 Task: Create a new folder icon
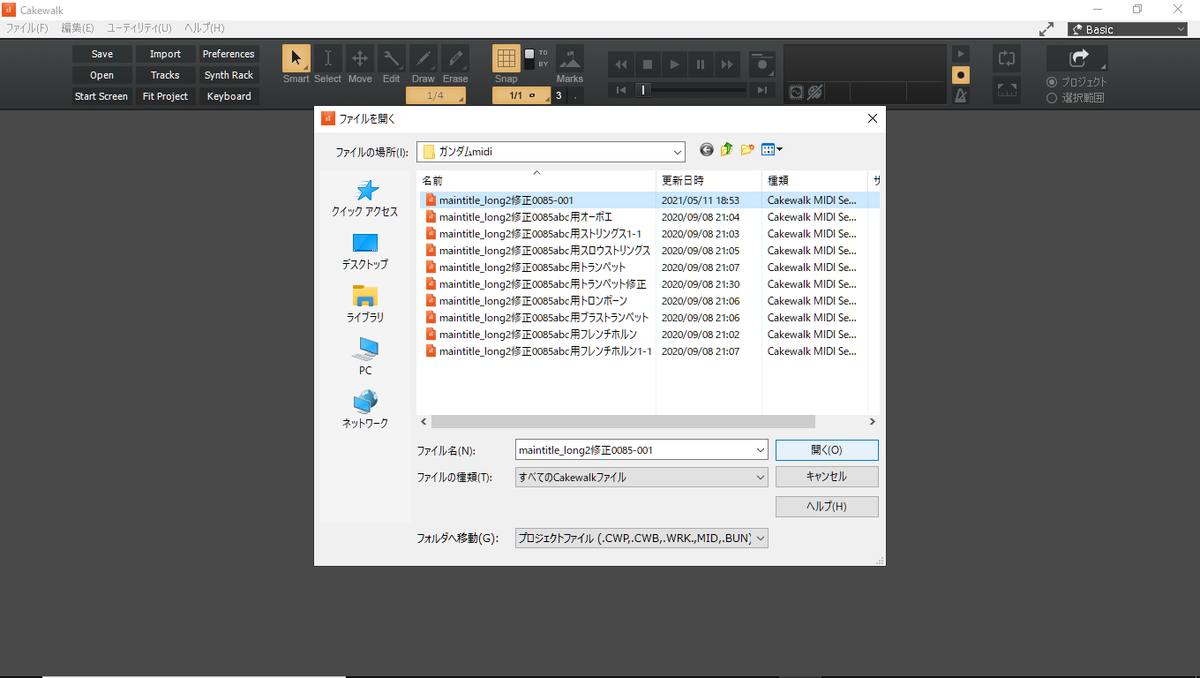[747, 150]
